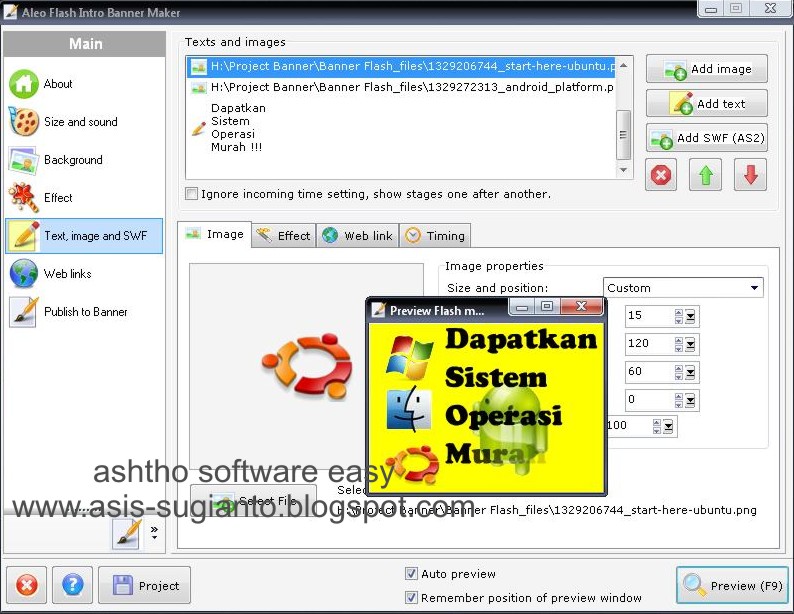Open the dropdown arrow beside value 120
Screen dimensions: 794x614
pyautogui.click(x=690, y=344)
